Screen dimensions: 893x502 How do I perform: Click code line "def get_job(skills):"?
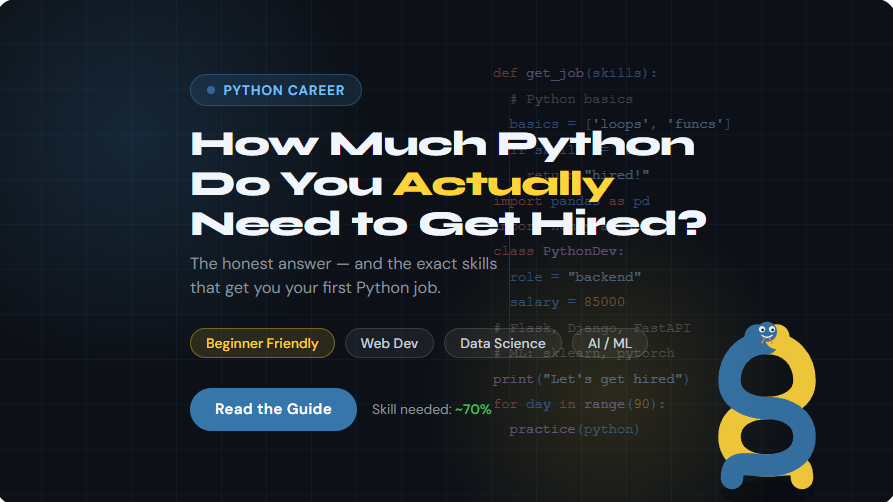[x=575, y=73]
